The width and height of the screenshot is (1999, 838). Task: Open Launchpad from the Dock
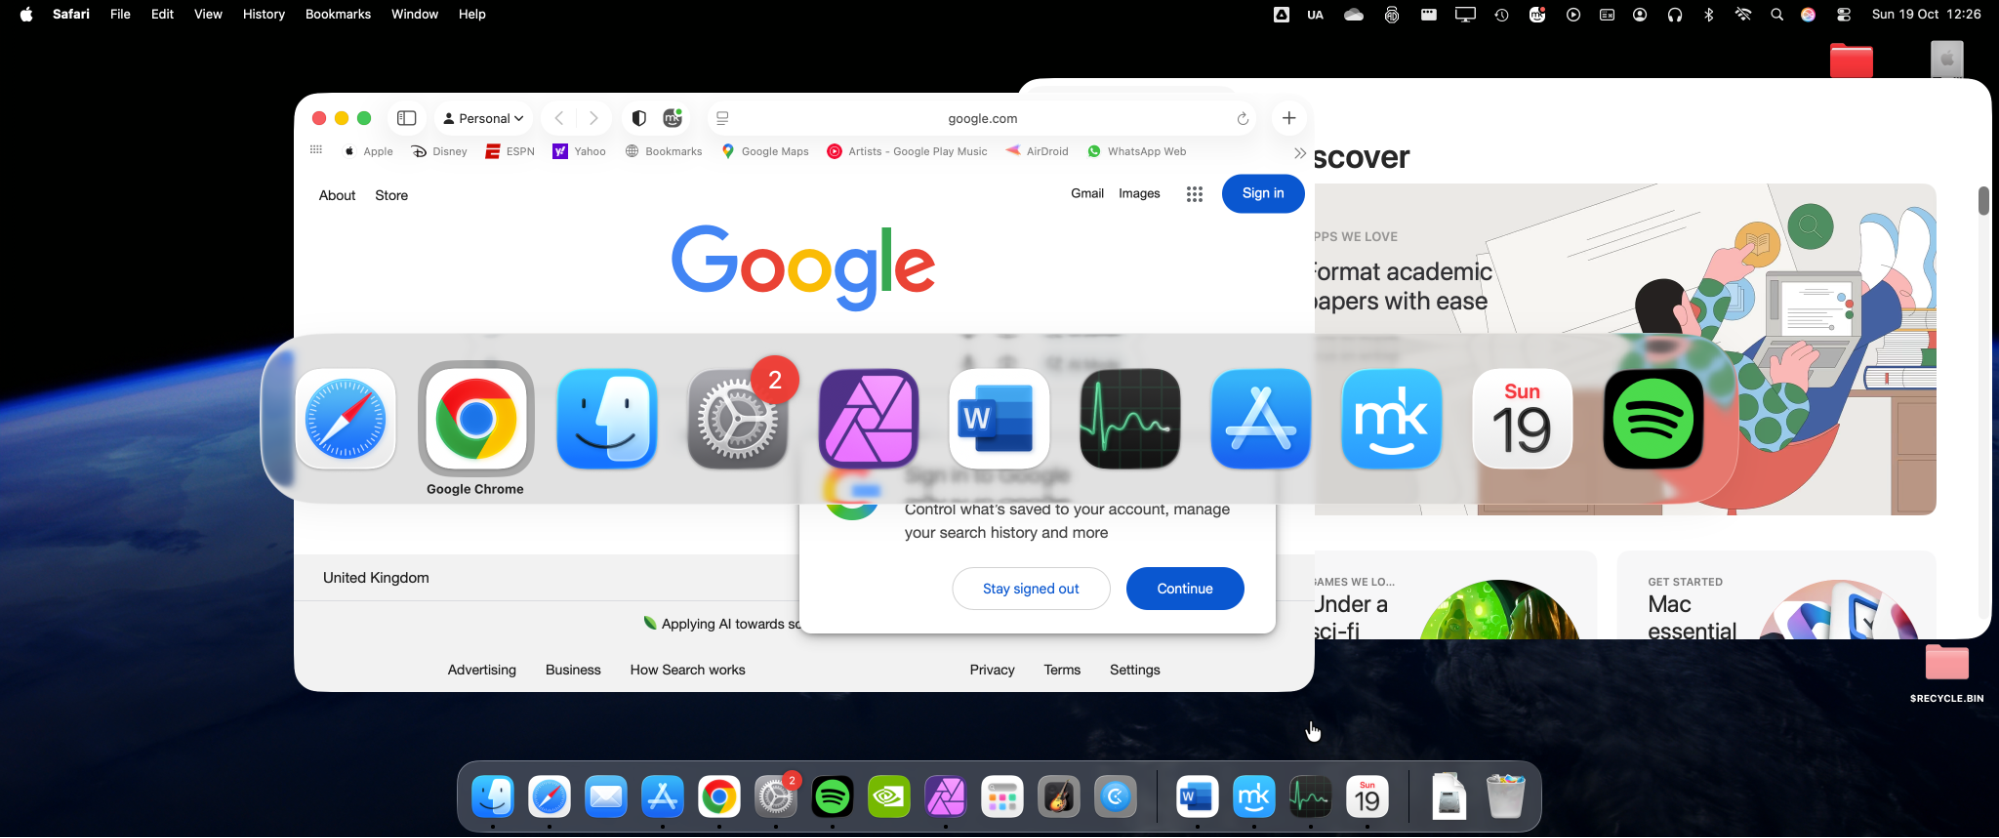[1002, 797]
